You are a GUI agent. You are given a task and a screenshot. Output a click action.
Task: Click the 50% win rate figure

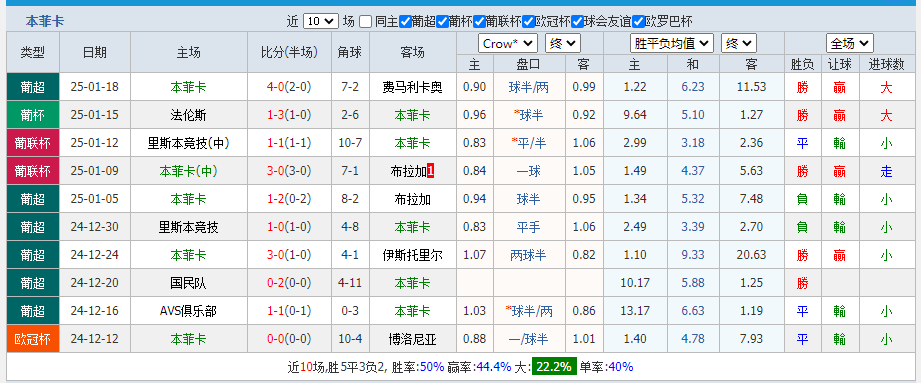(432, 367)
